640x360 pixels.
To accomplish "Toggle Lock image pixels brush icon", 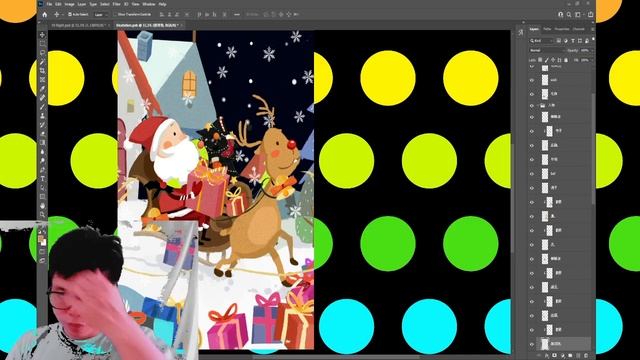I will (x=547, y=60).
